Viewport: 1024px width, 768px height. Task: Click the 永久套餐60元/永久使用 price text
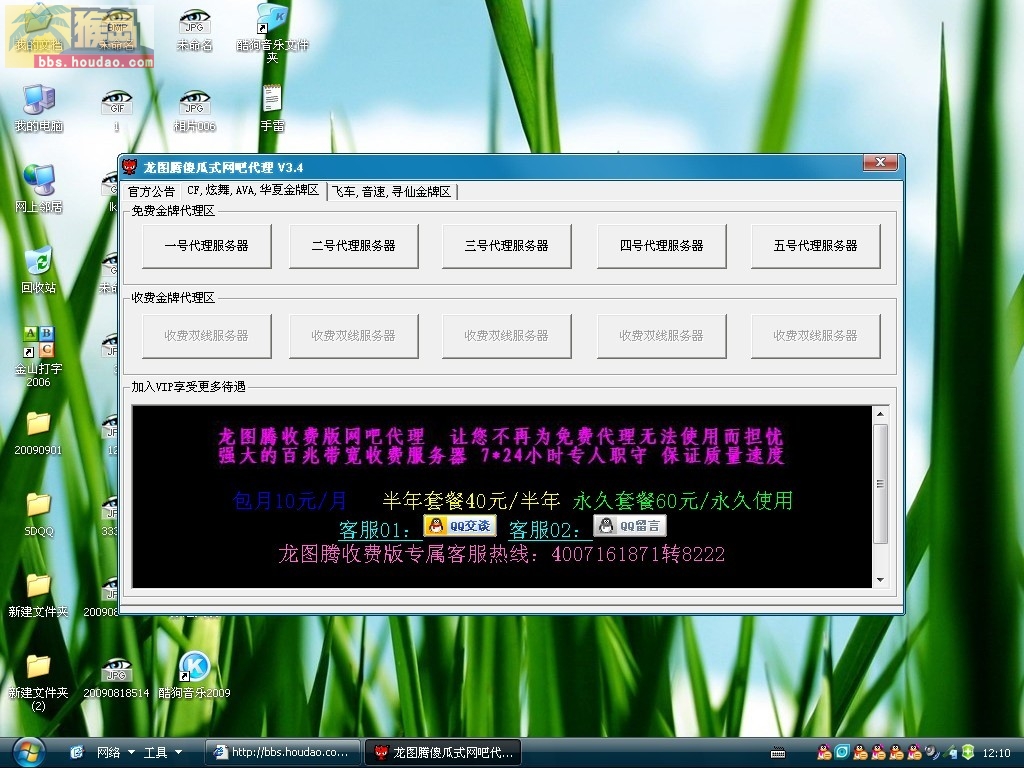point(682,501)
